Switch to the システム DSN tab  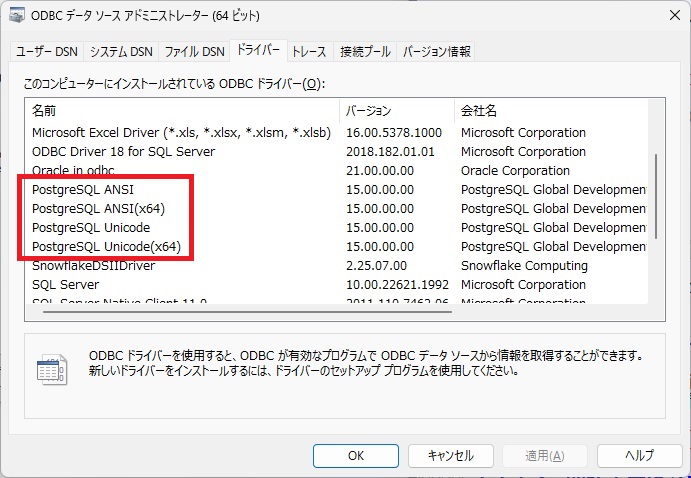[x=121, y=52]
